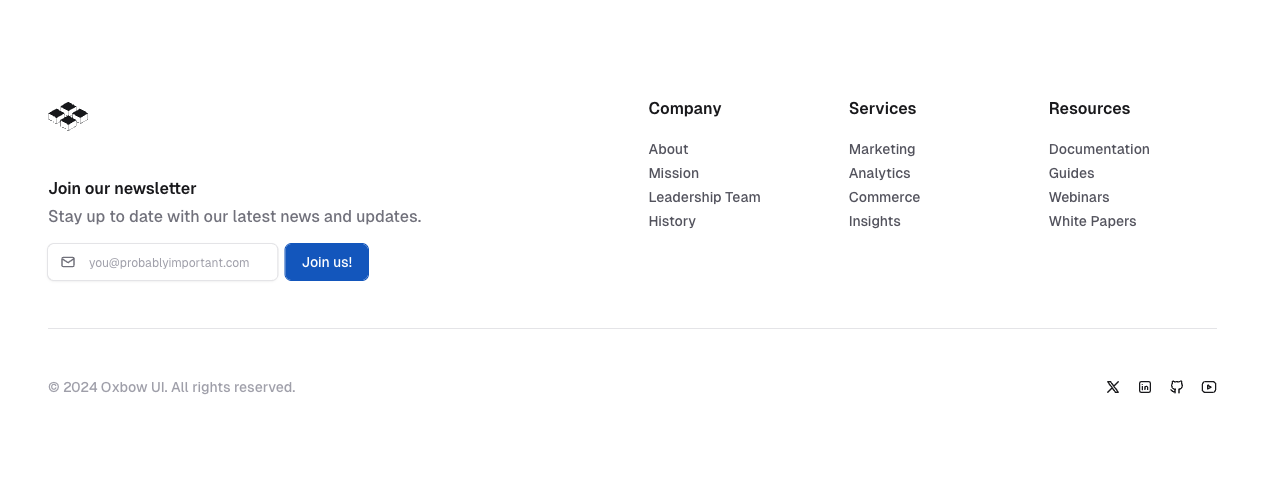Open the About link
Viewport: 1265px width, 493px height.
click(668, 149)
